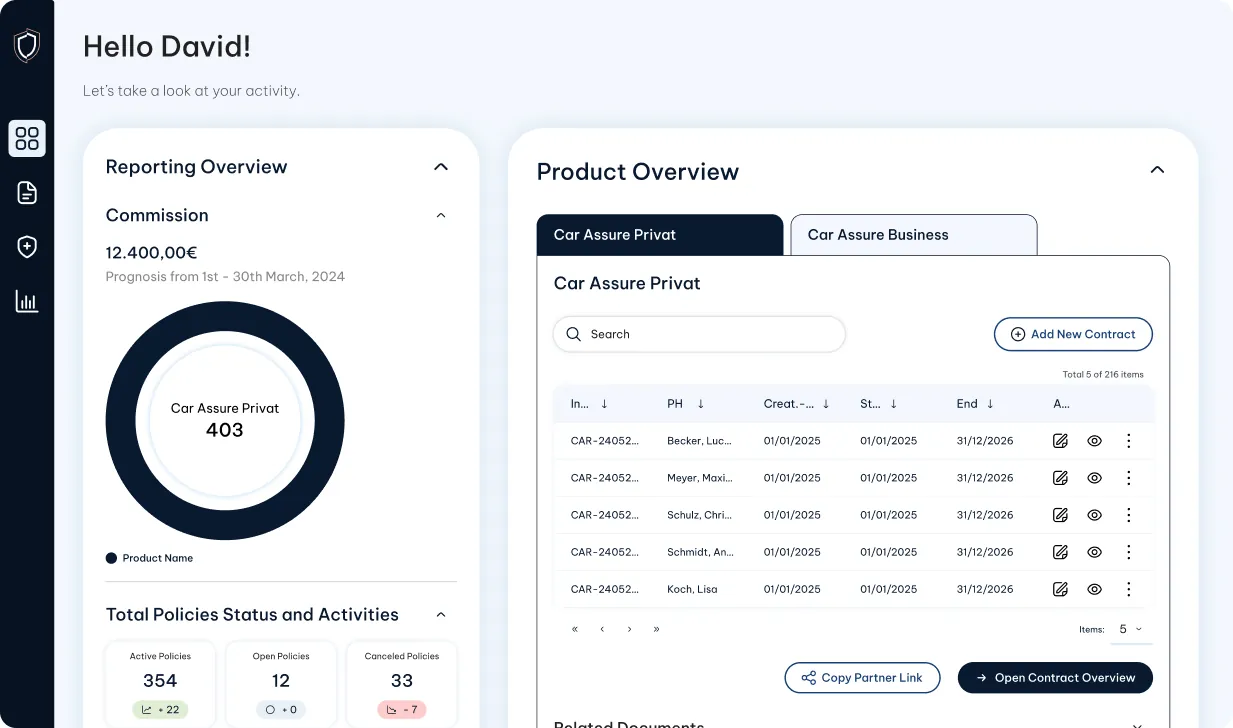This screenshot has height=728, width=1233.
Task: Open more options for Koch, Lisa row
Action: [x=1129, y=589]
